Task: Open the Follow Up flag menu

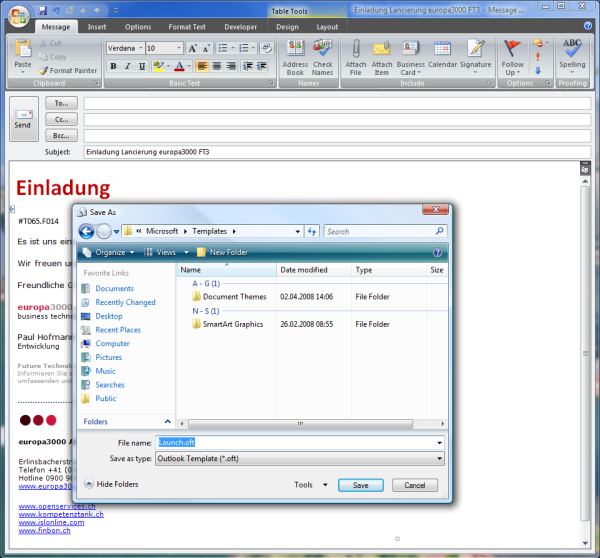Action: click(x=512, y=57)
